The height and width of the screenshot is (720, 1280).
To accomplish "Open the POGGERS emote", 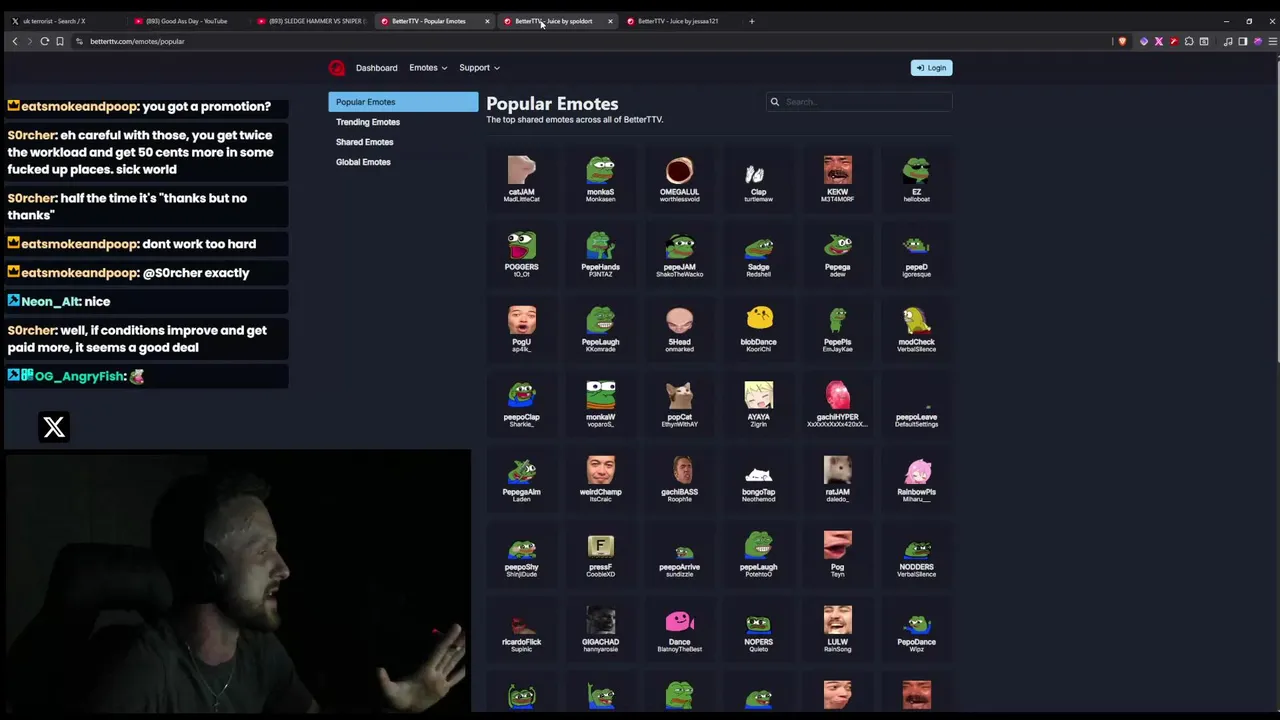I will click(521, 254).
